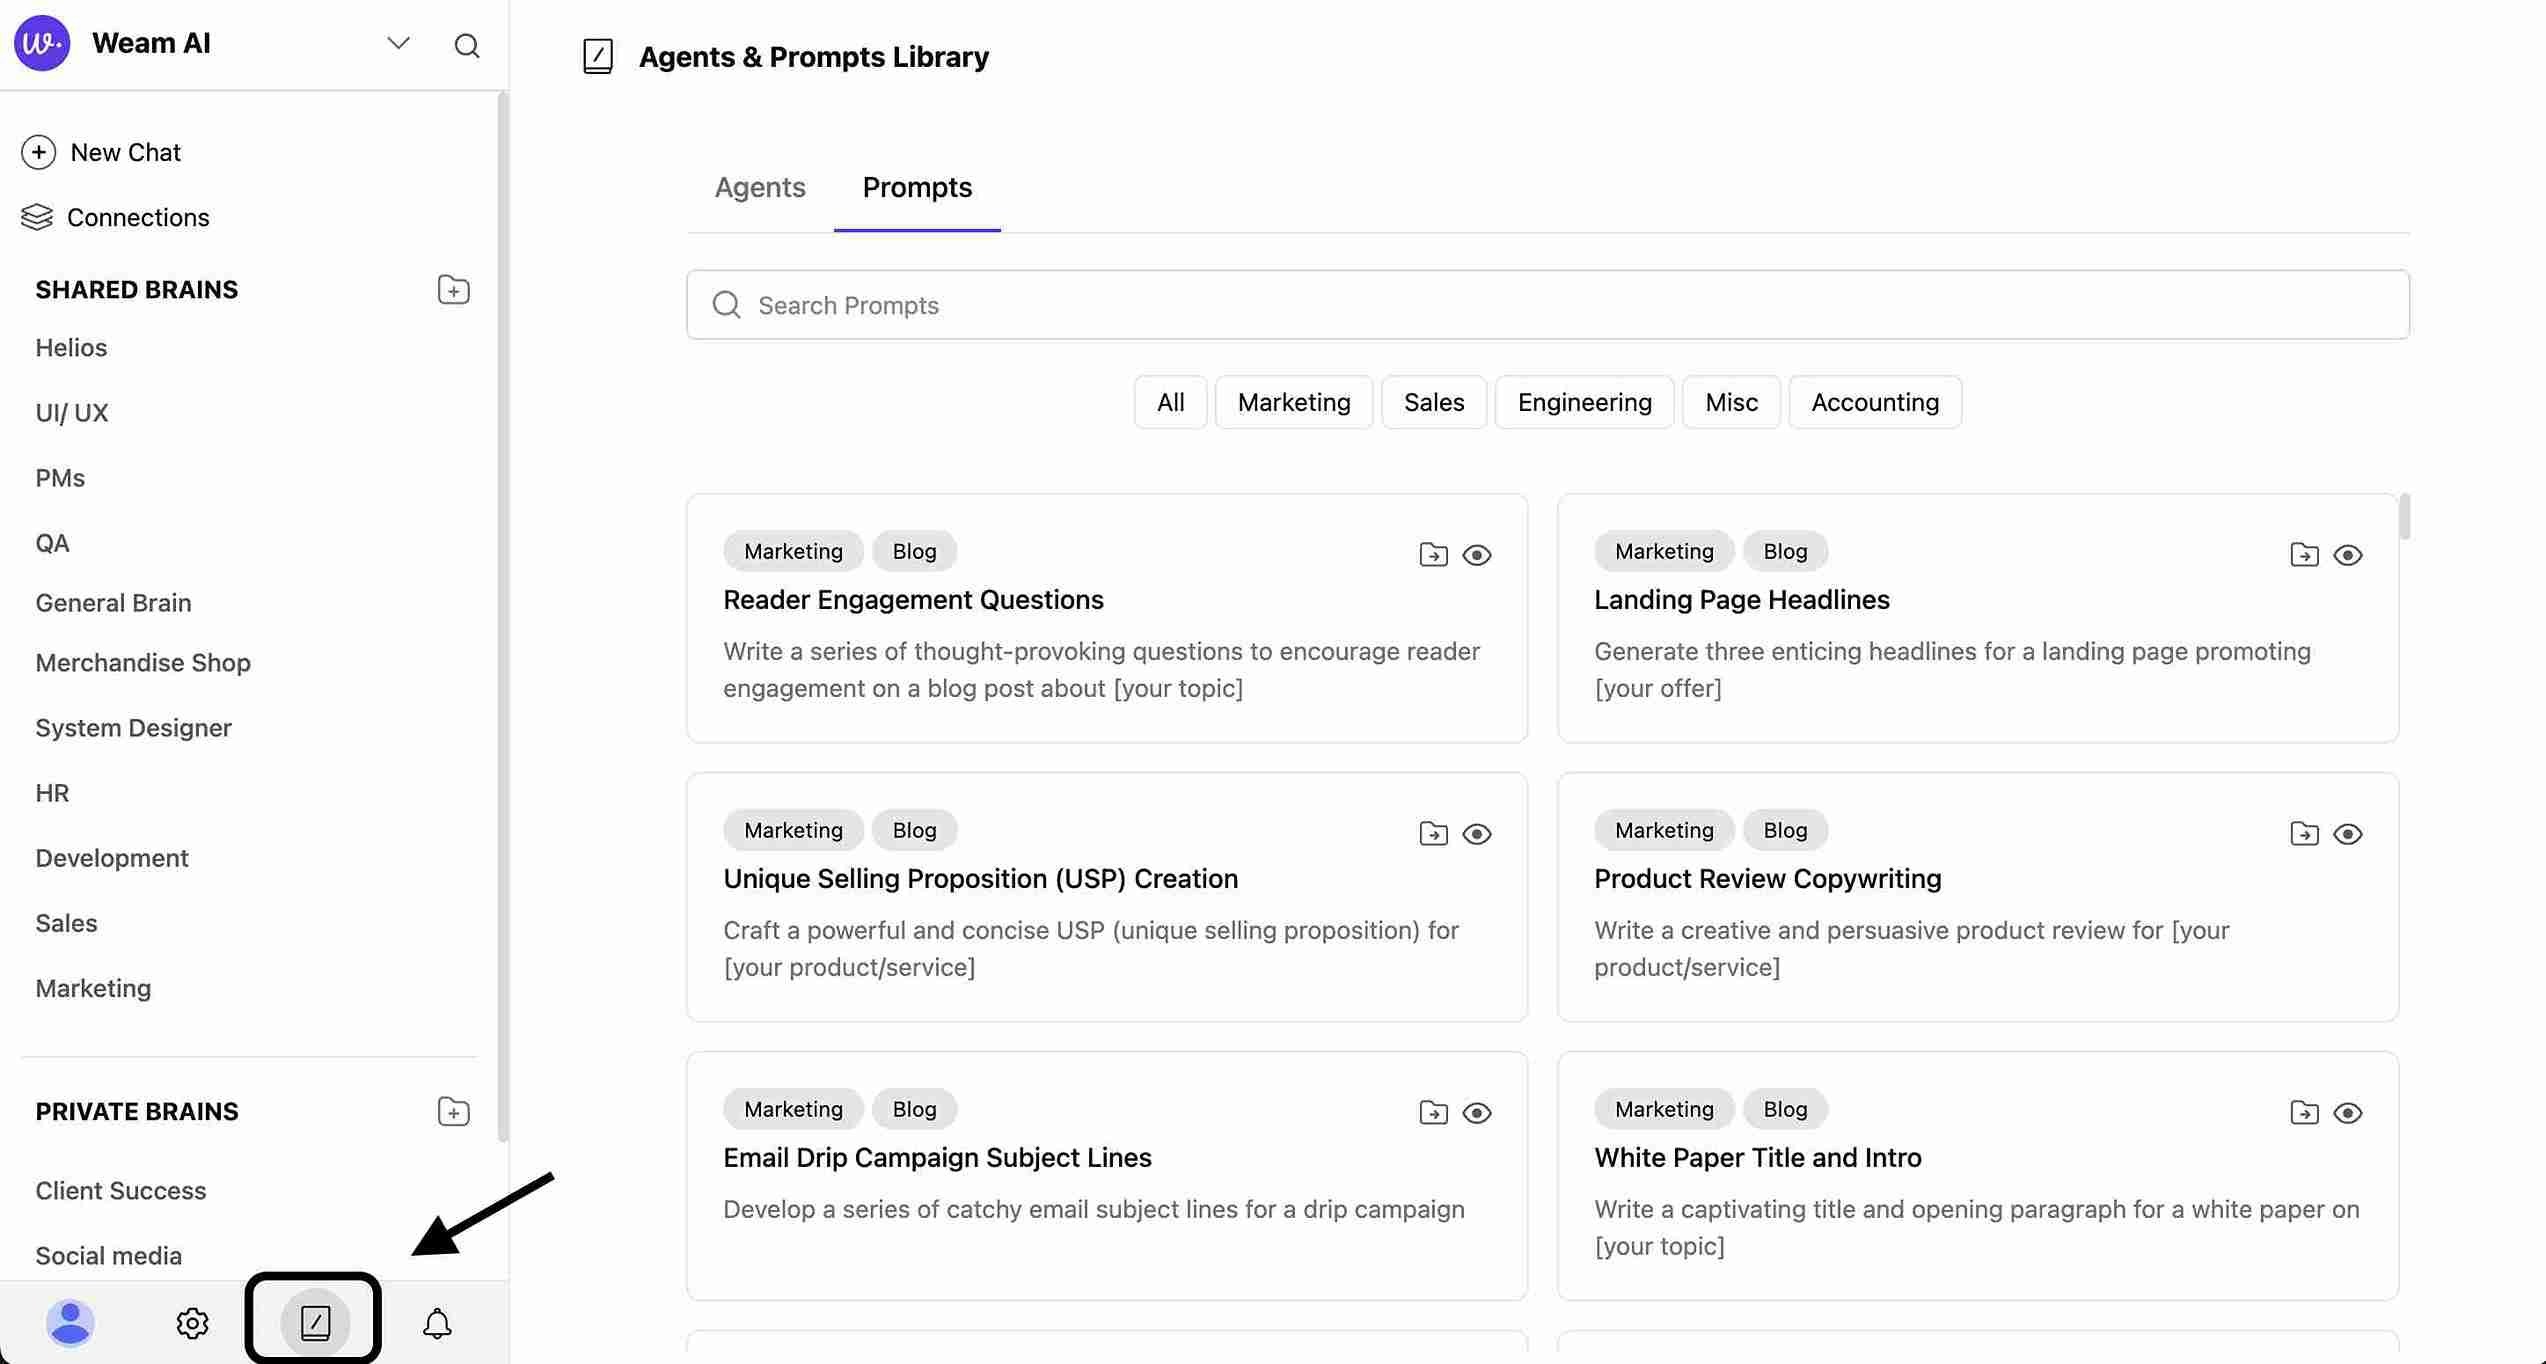Click the prompts library book icon
Image resolution: width=2546 pixels, height=1364 pixels.
(314, 1323)
